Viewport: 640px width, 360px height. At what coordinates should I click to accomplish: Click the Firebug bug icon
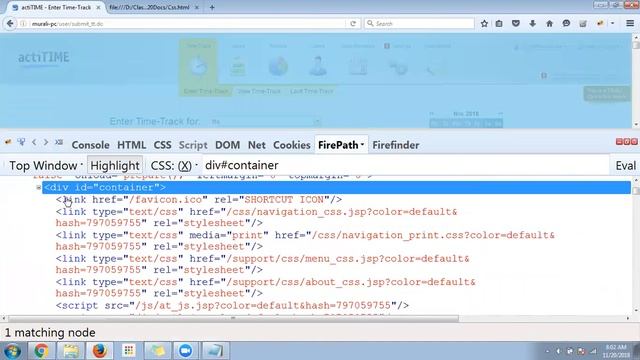[8, 142]
